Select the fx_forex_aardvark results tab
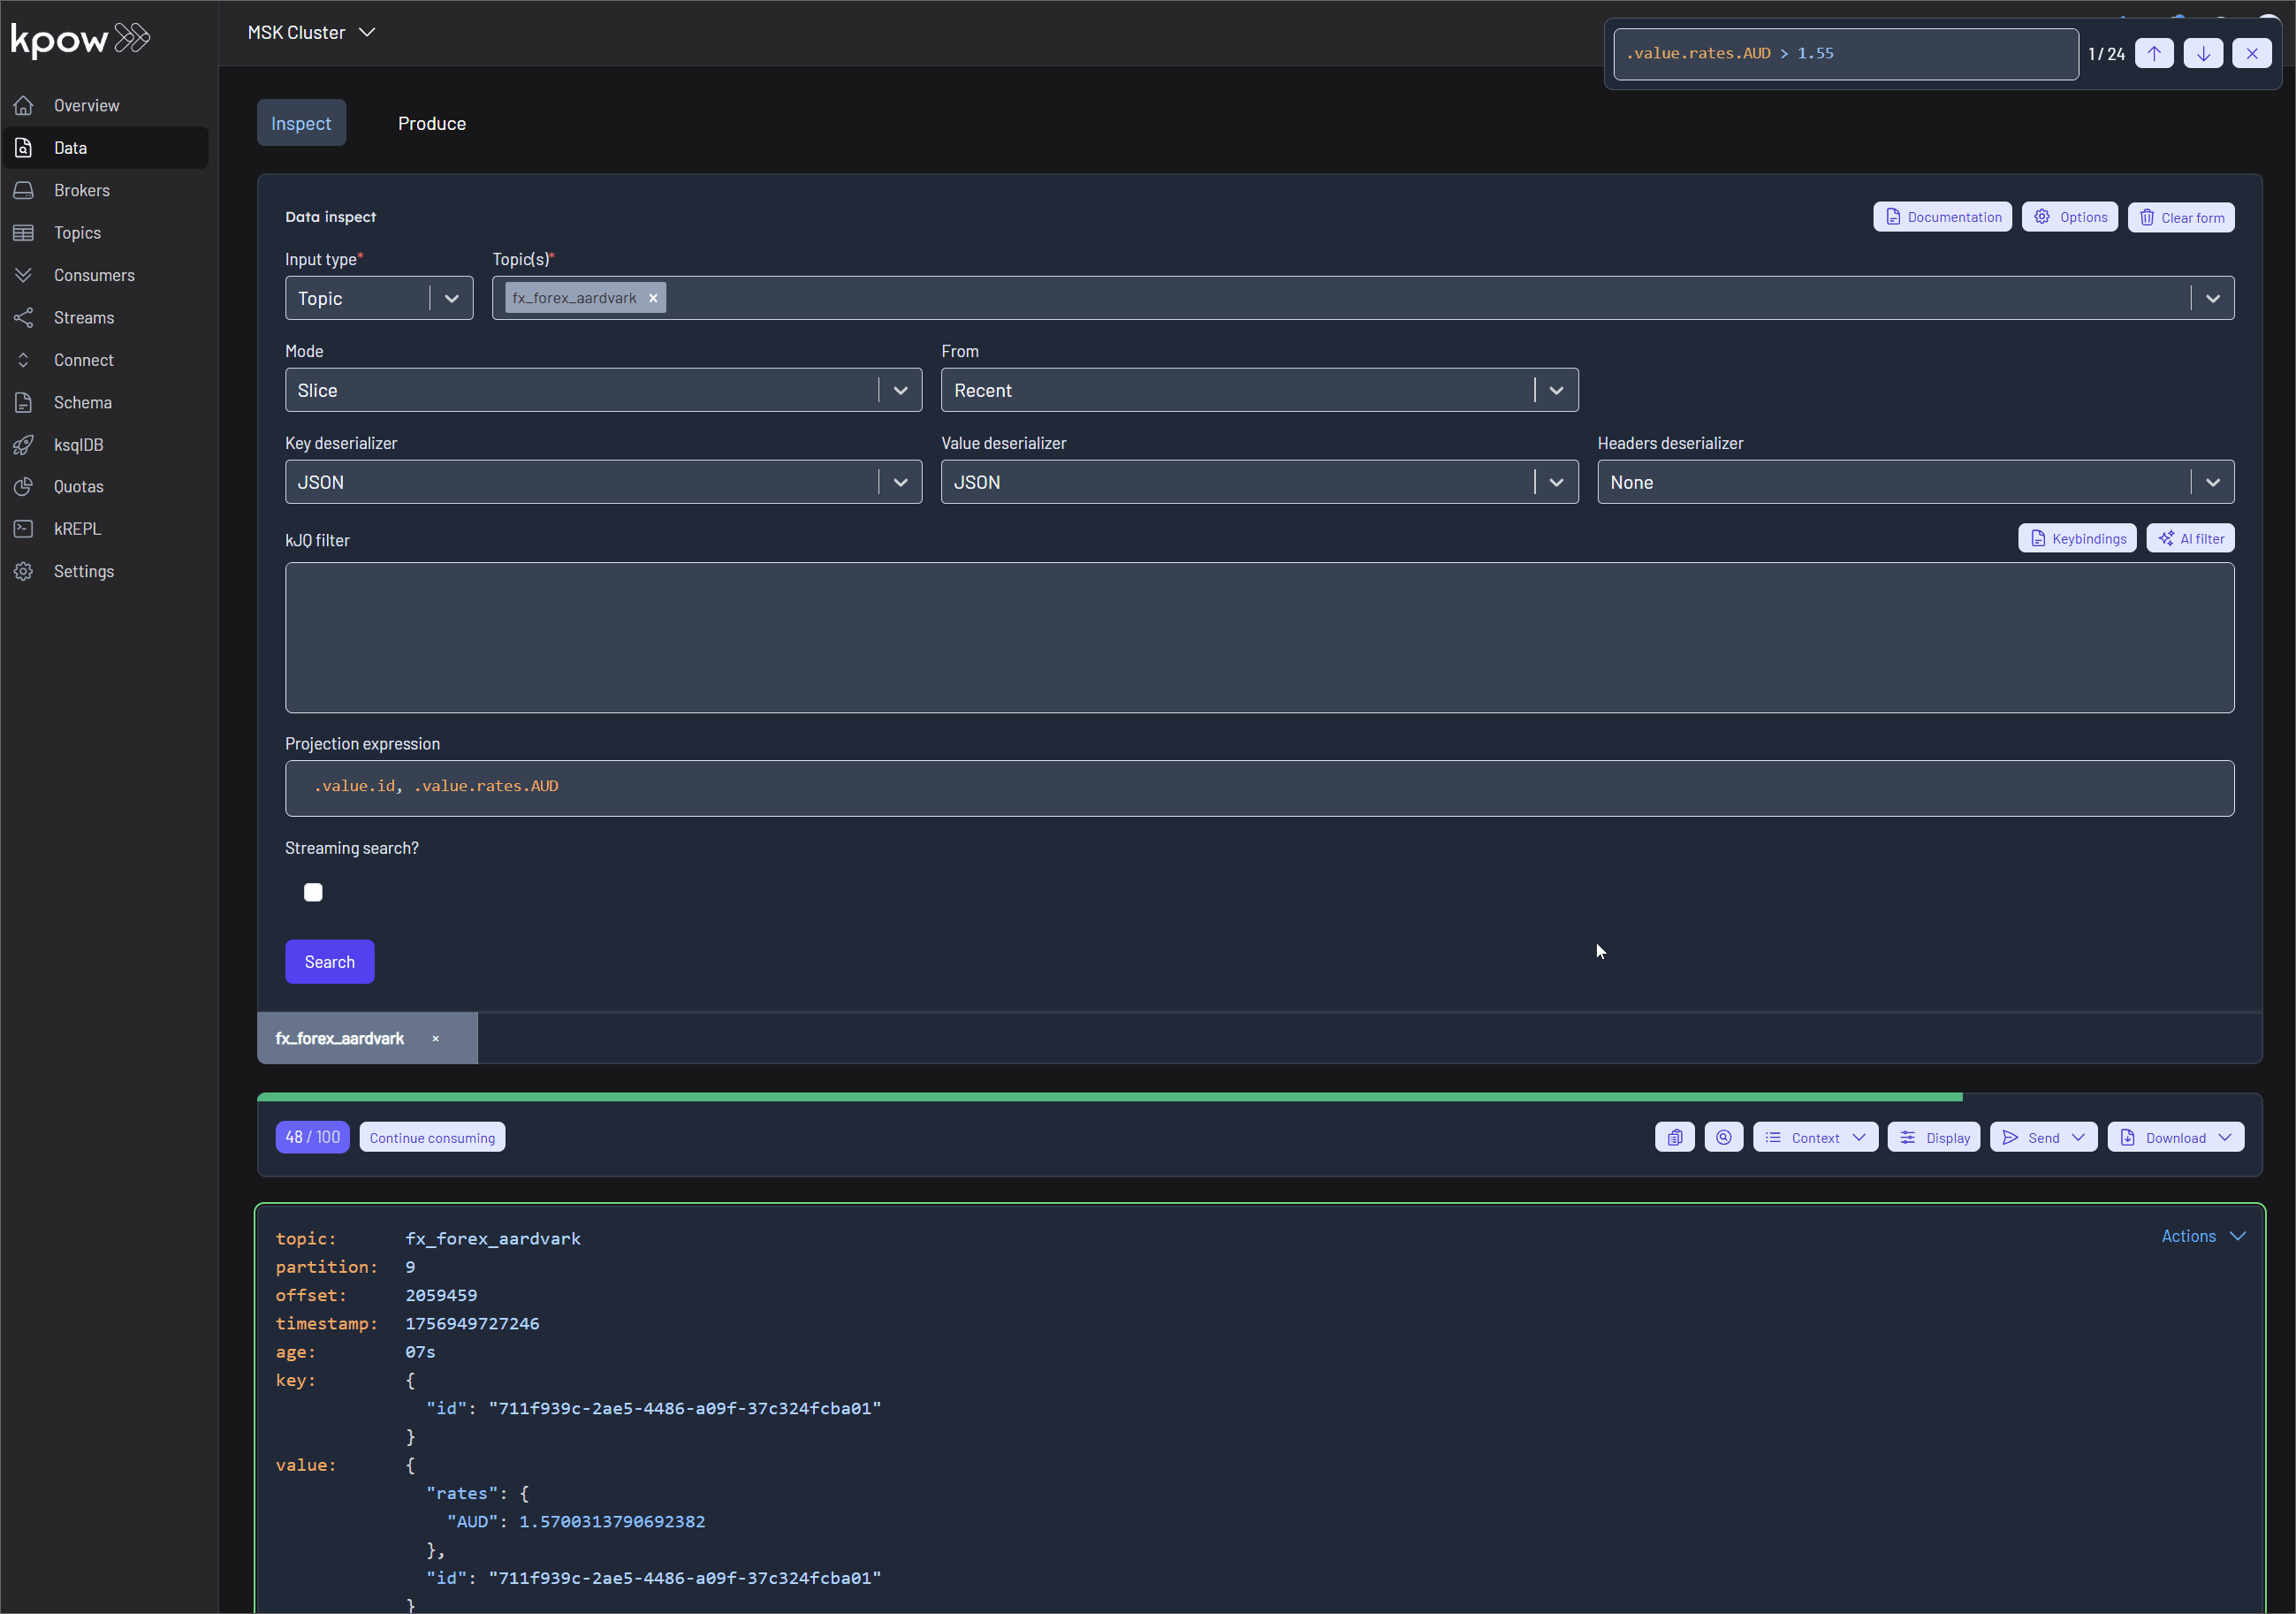Screen dimensions: 2296x1614 (x=340, y=1038)
